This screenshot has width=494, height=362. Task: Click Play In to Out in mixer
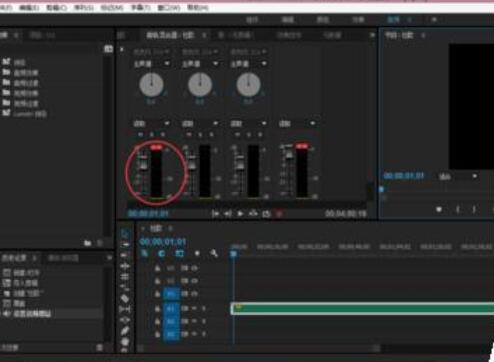[x=253, y=213]
